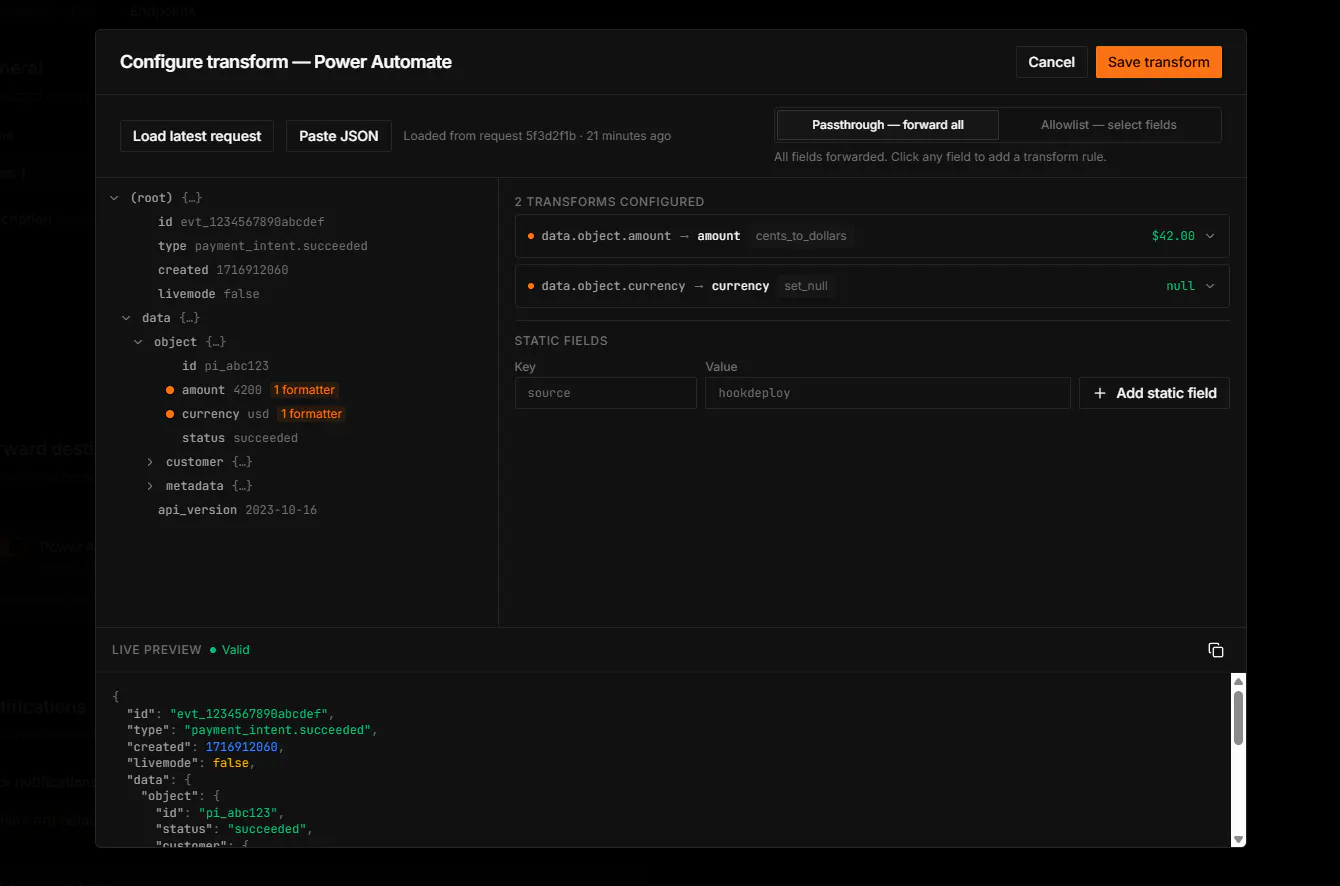The height and width of the screenshot is (886, 1340).
Task: Click the cents_to_dollars formatter tag
Action: (x=801, y=236)
